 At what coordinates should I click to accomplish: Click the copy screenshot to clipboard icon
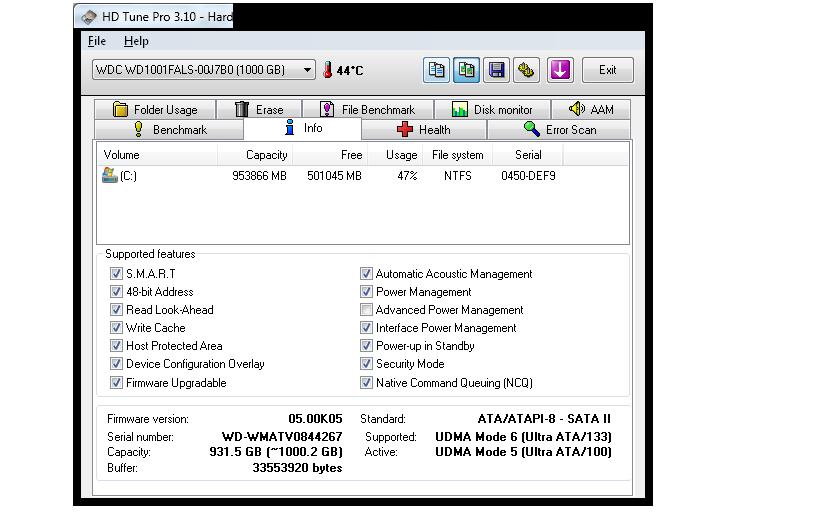(x=466, y=70)
